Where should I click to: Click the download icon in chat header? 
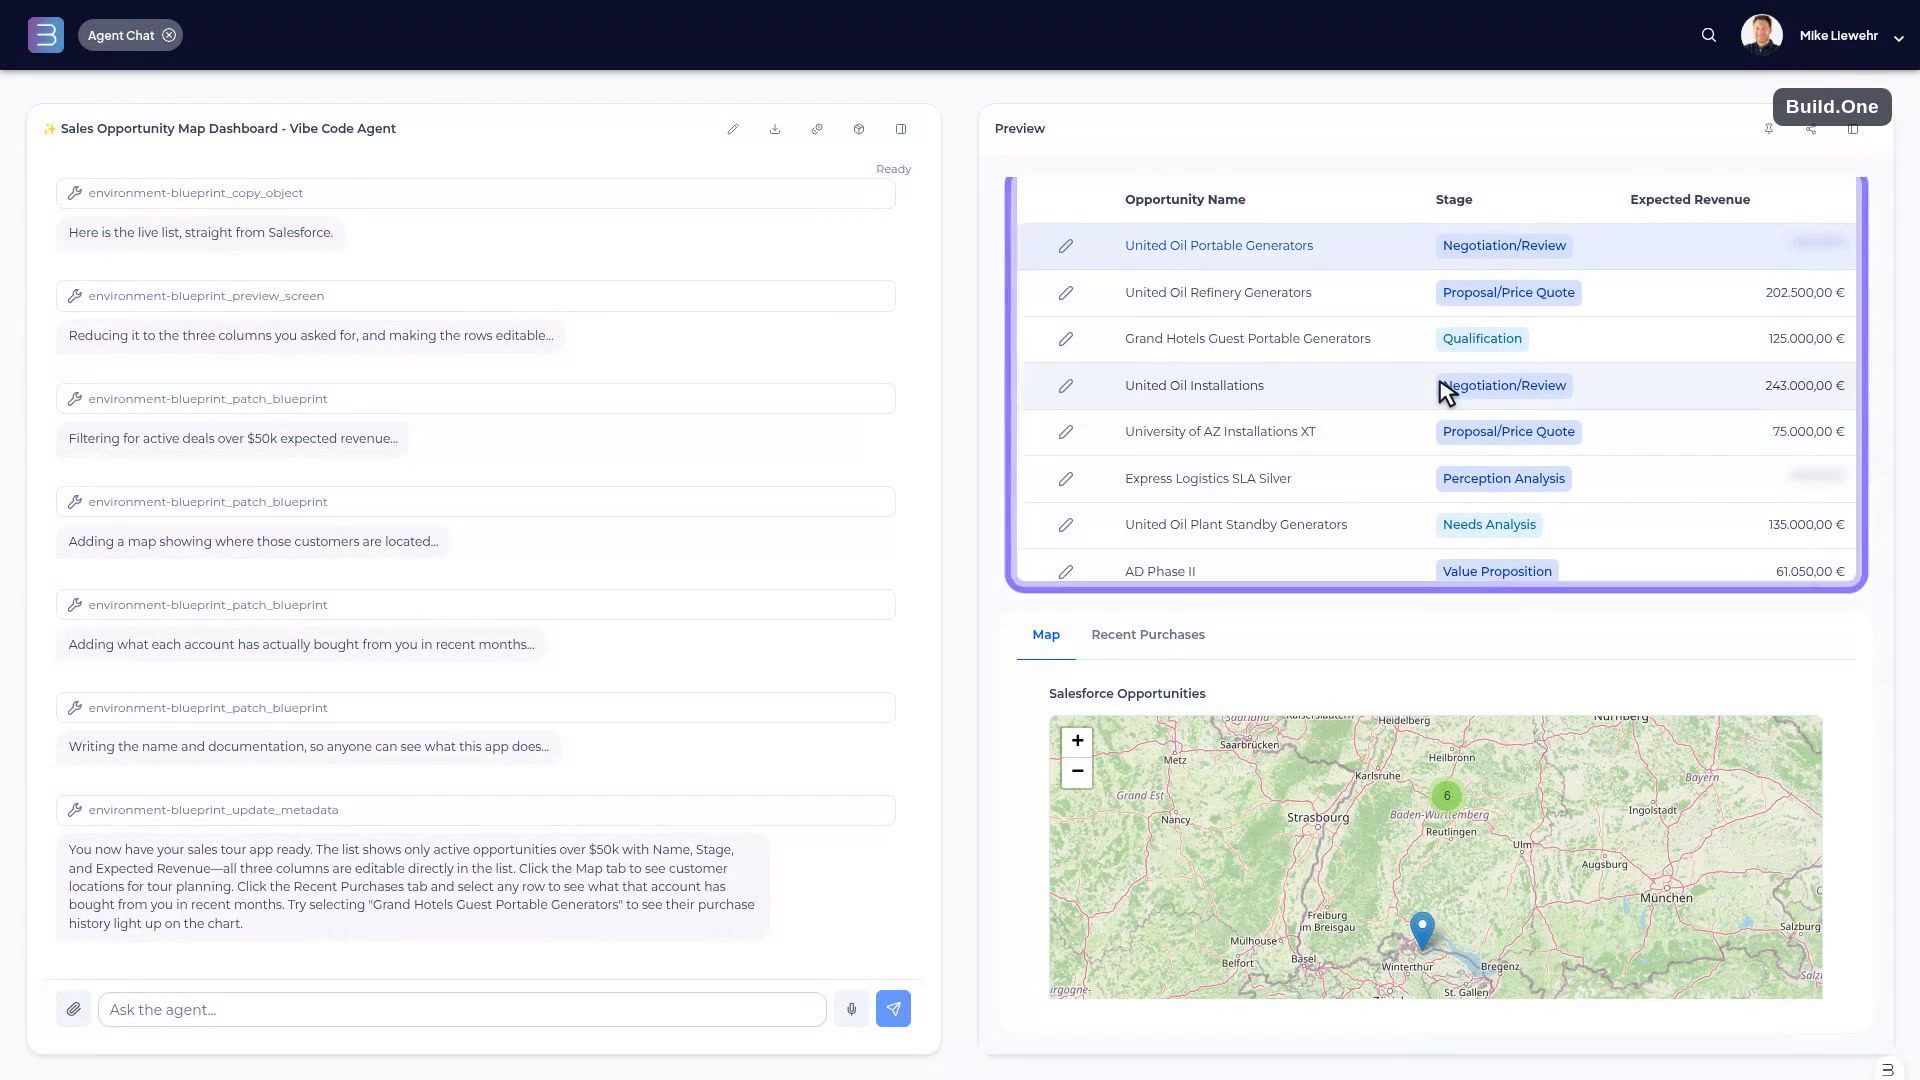click(x=775, y=129)
